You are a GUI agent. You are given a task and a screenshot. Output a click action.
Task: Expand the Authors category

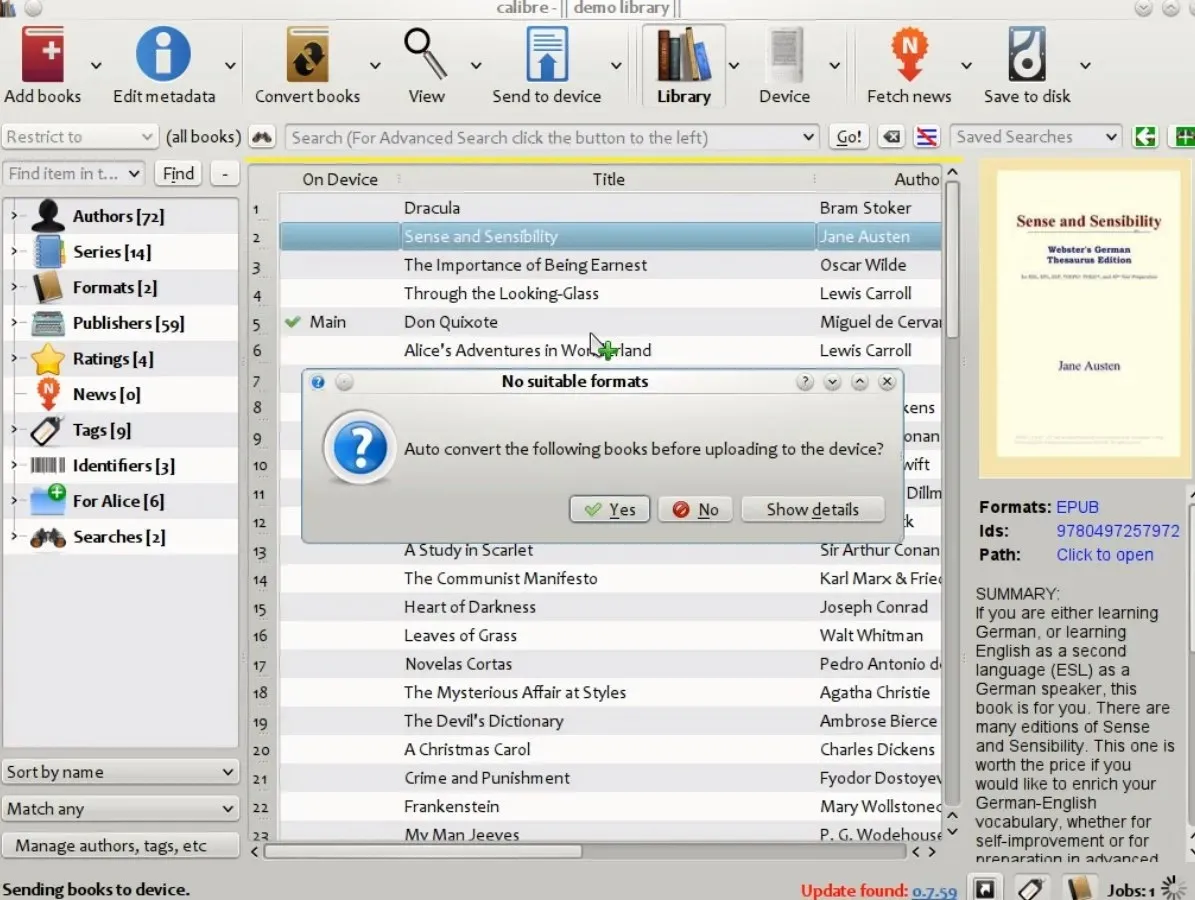(x=12, y=215)
